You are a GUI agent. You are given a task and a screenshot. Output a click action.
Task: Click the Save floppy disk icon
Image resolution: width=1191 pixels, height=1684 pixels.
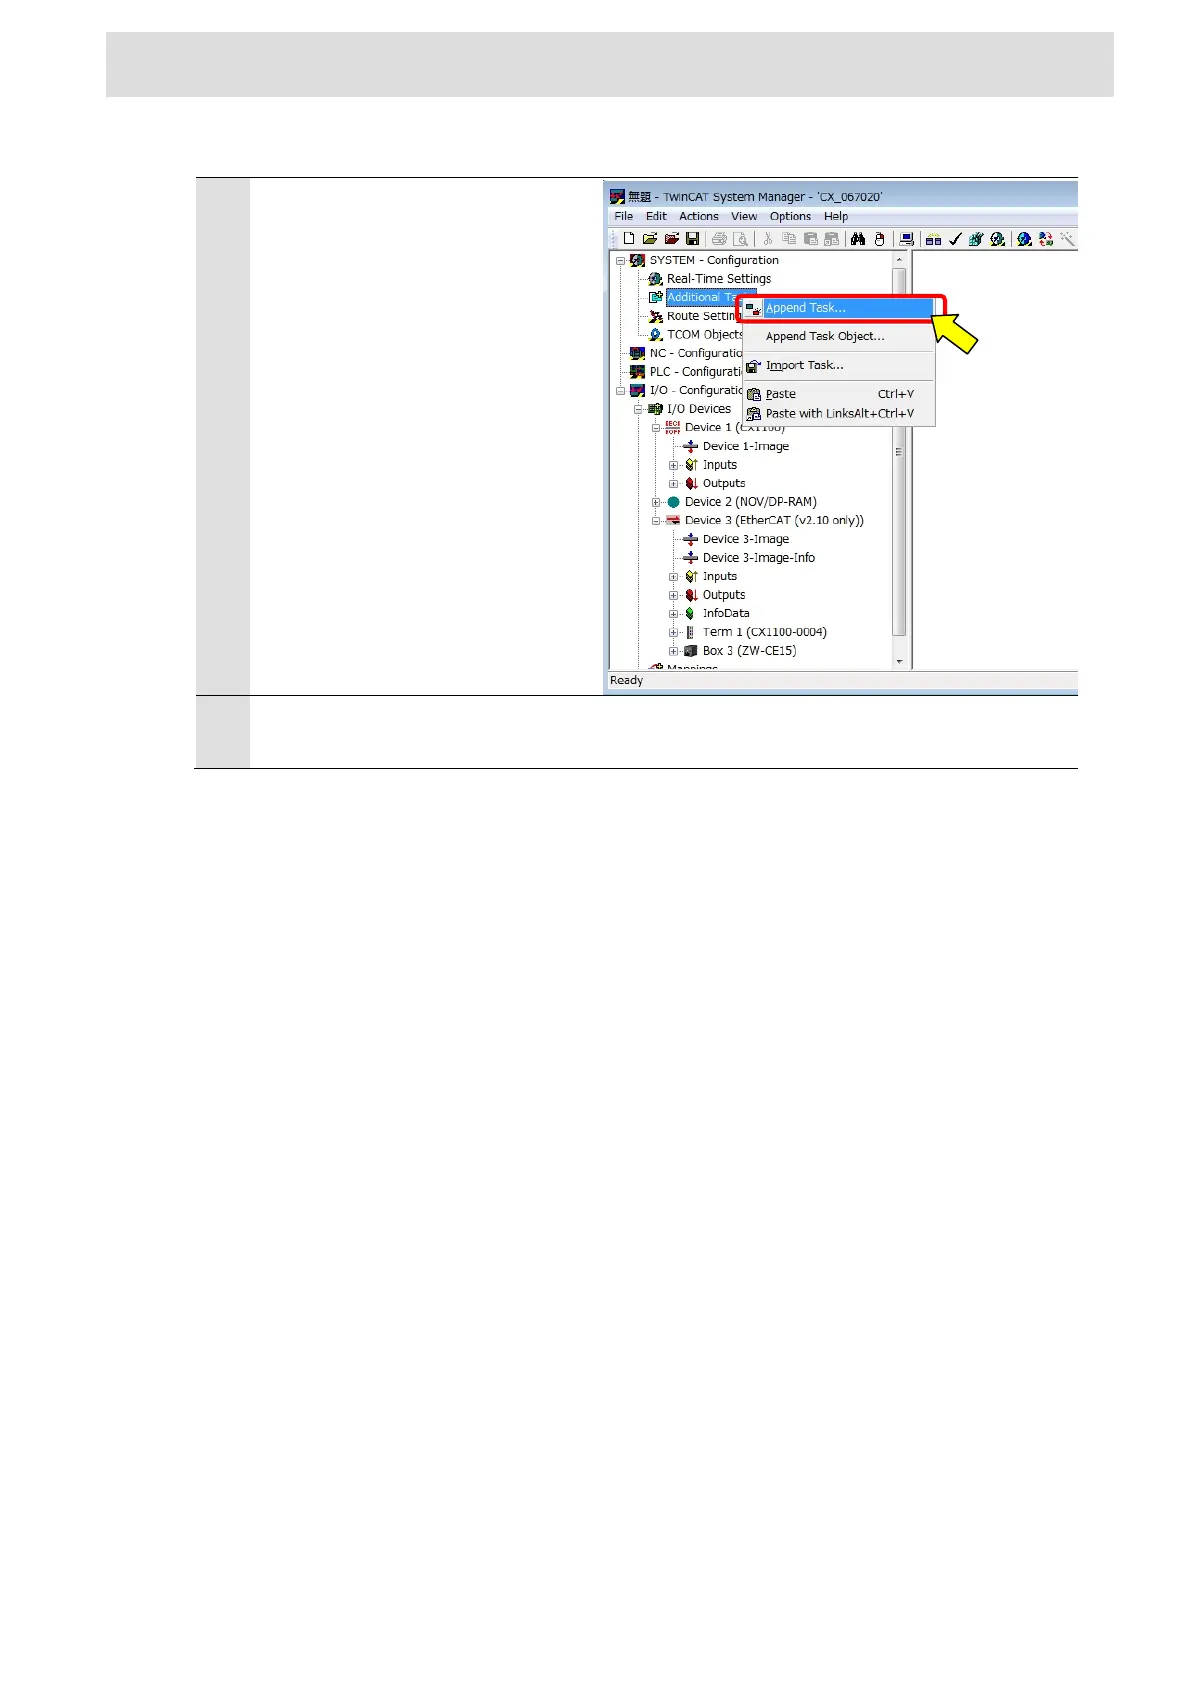tap(692, 239)
